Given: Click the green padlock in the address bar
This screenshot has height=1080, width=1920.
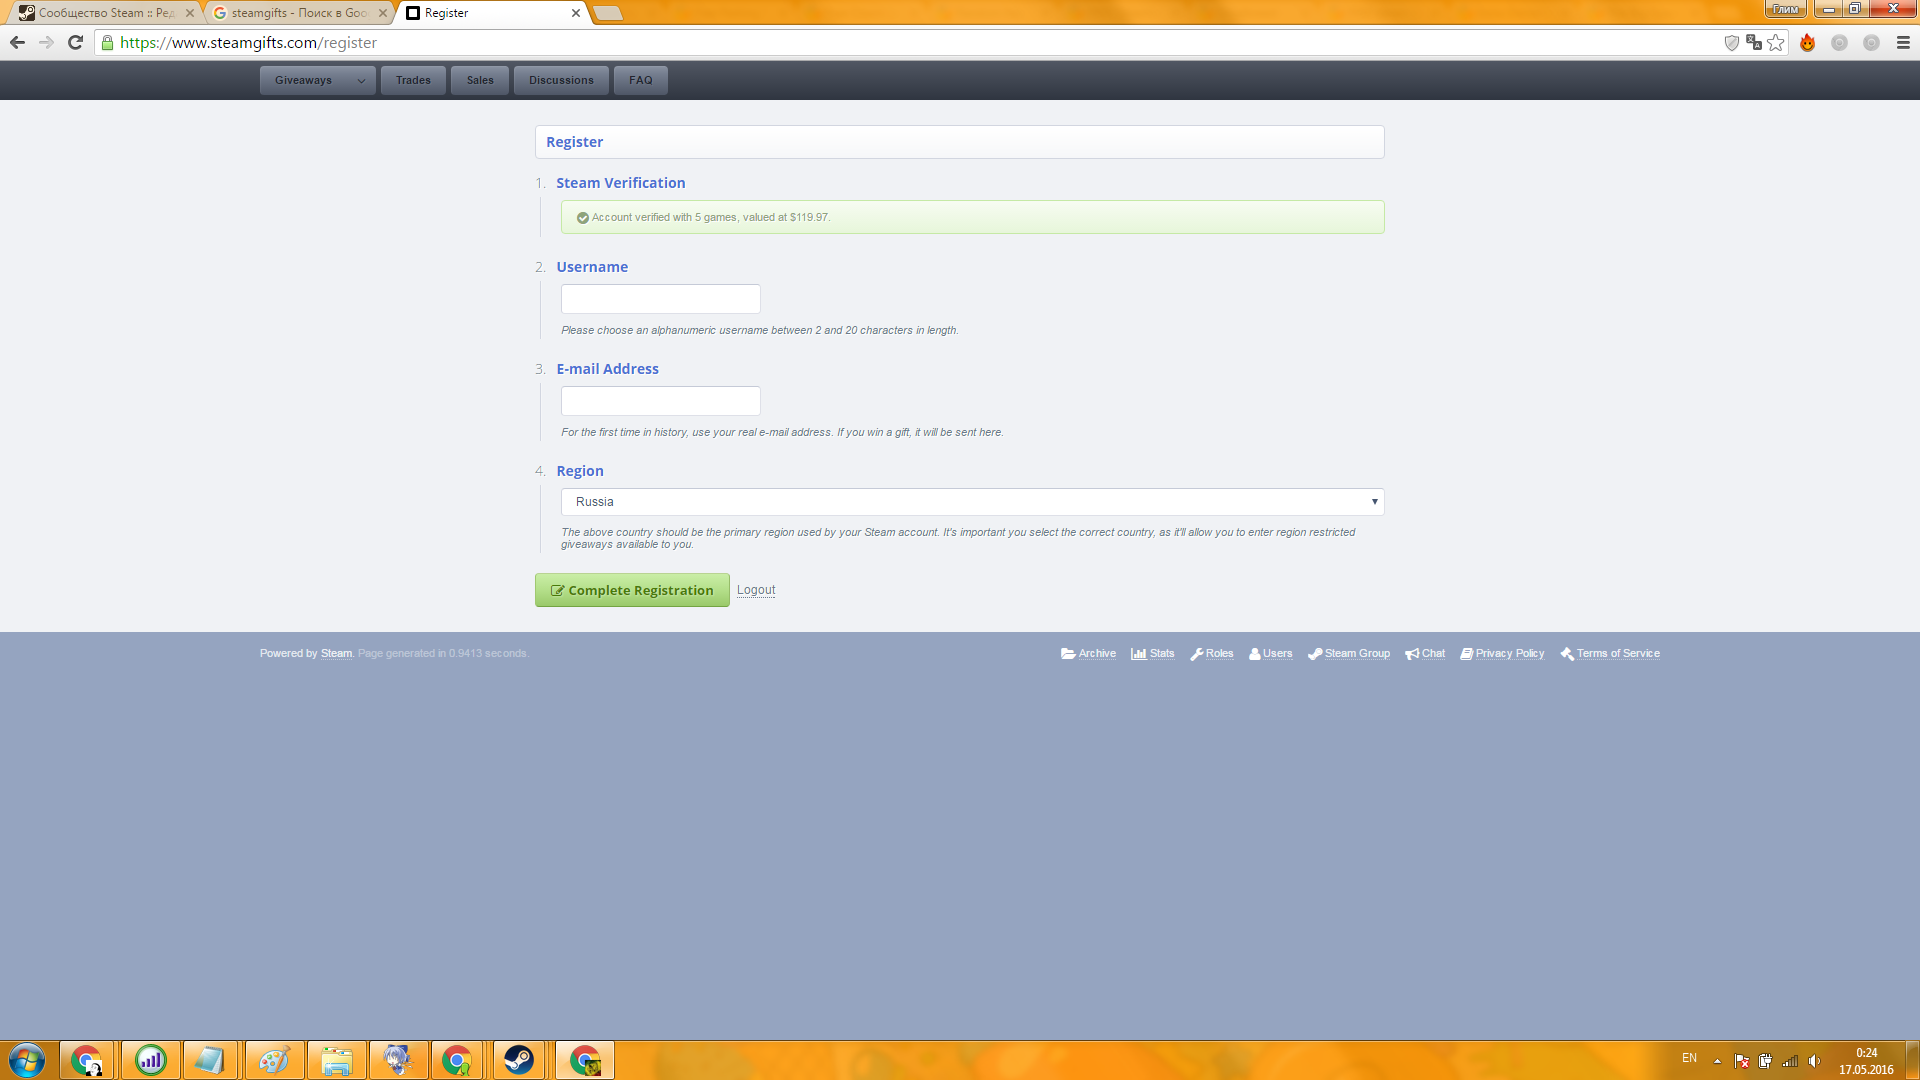Looking at the screenshot, I should pos(108,43).
